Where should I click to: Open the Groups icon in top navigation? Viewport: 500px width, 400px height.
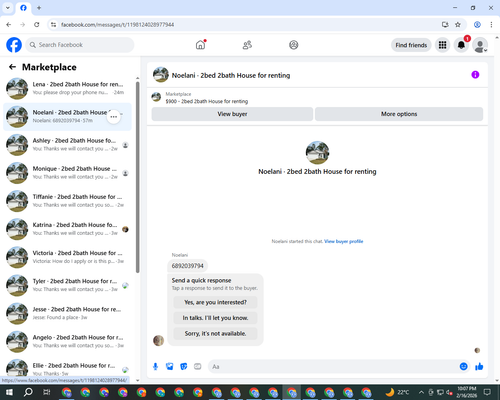pos(294,45)
